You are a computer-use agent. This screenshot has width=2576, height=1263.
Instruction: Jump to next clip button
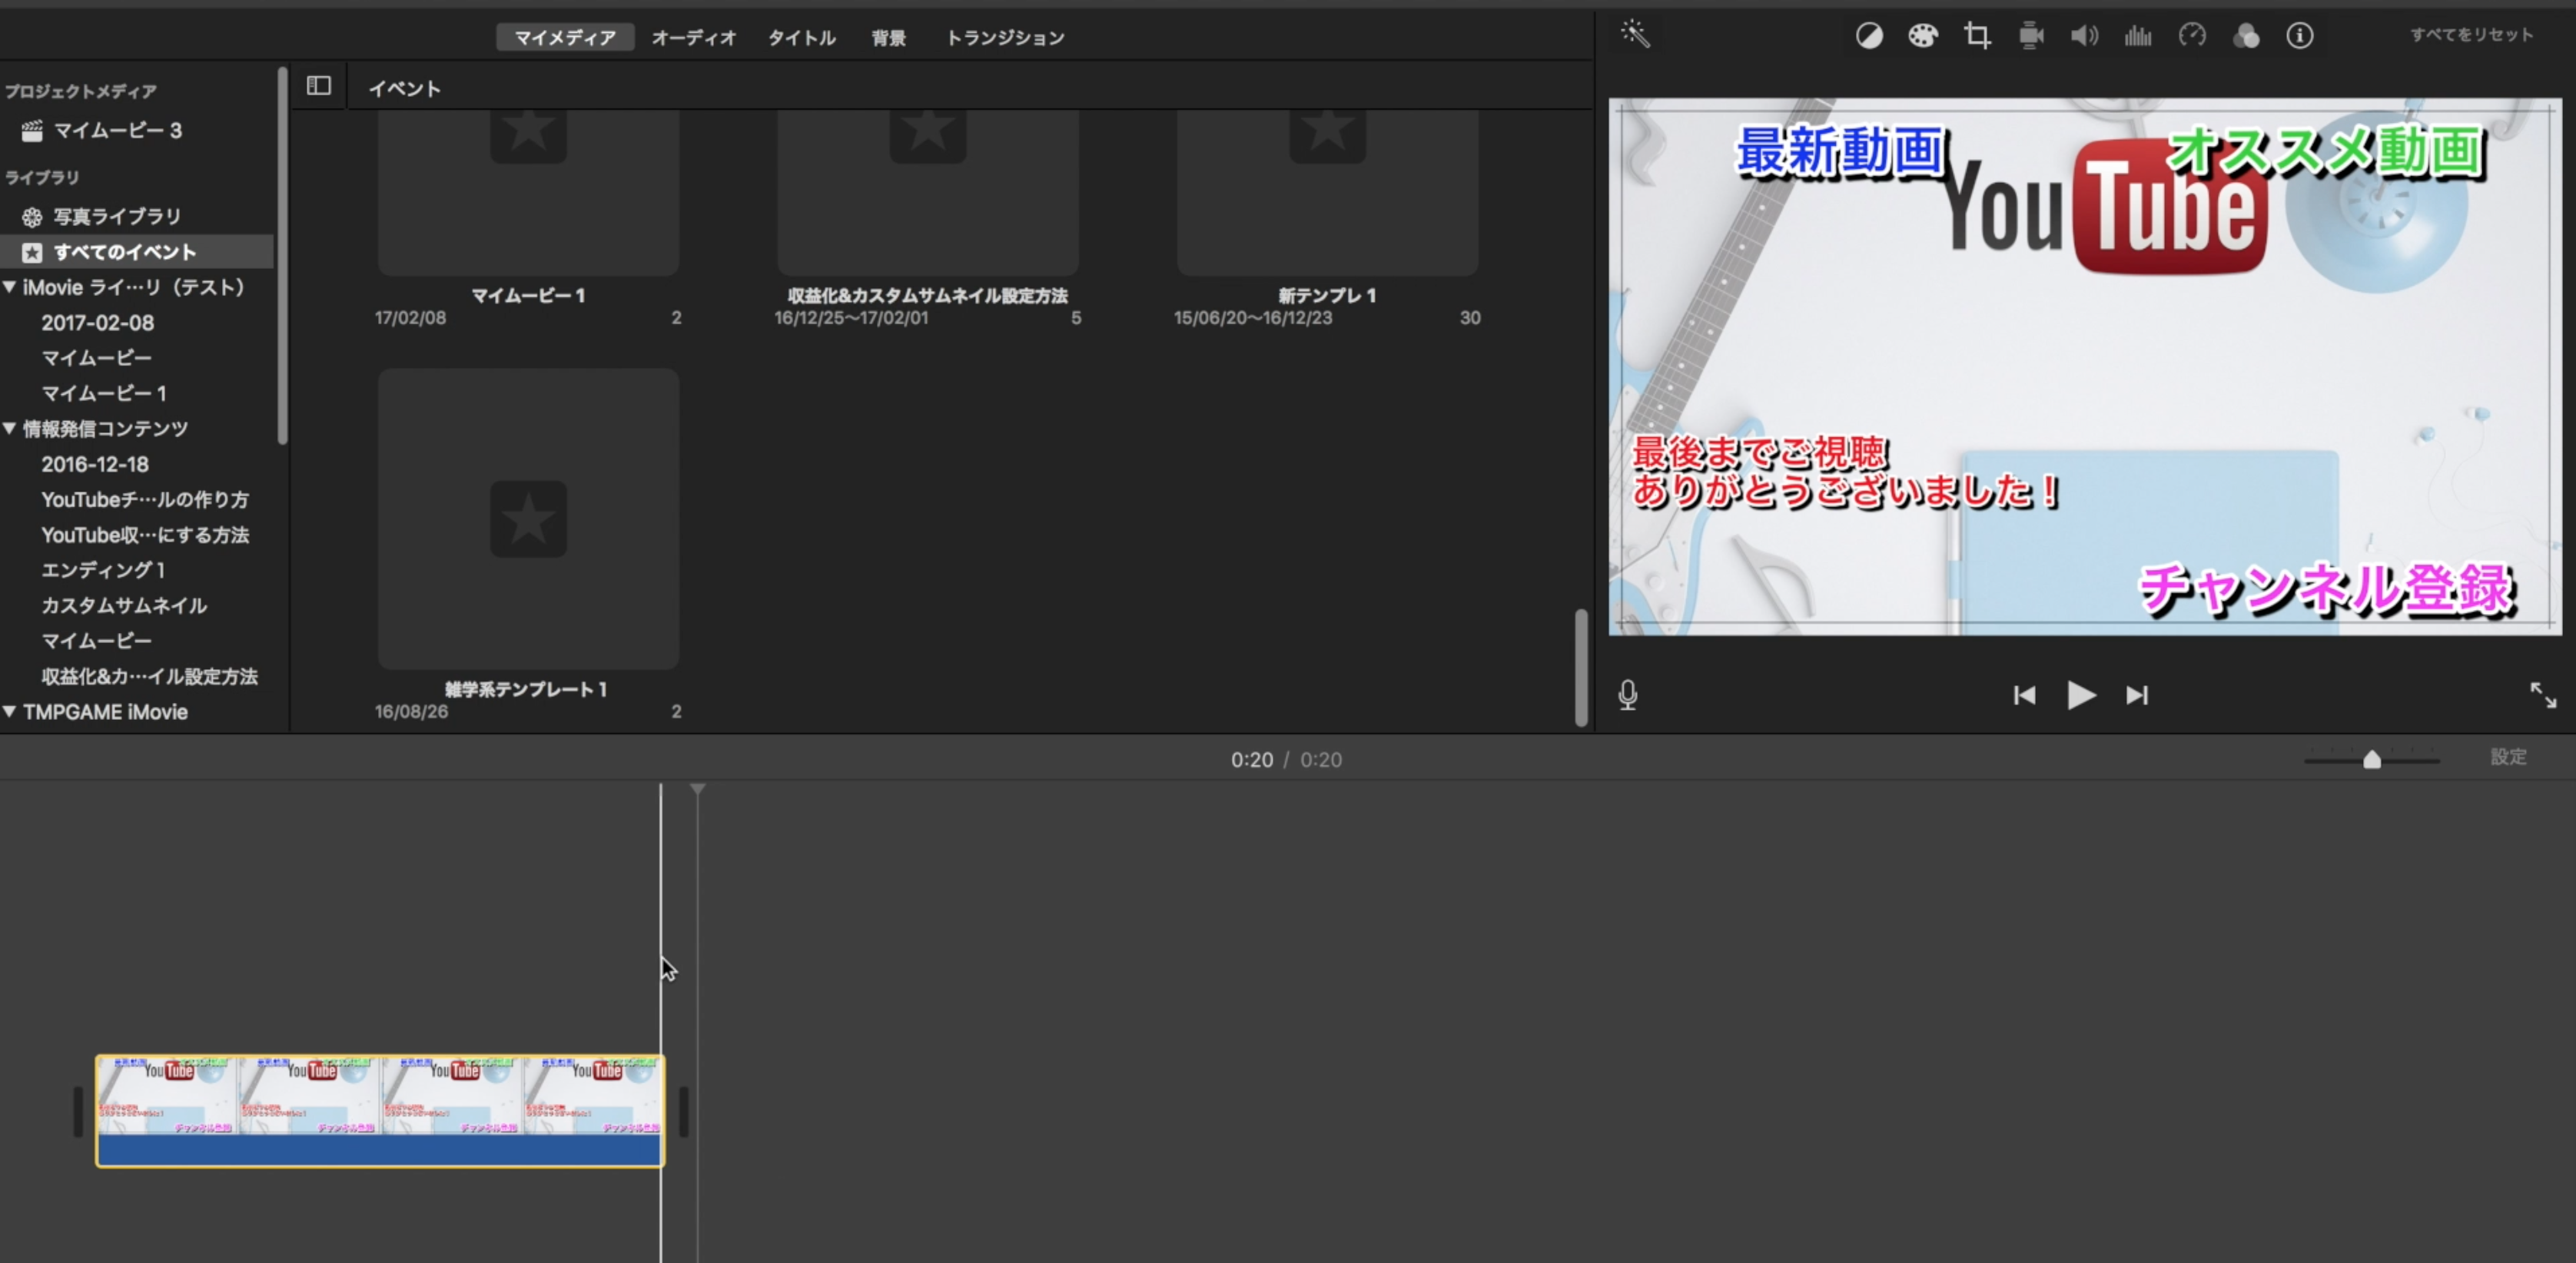(2137, 695)
